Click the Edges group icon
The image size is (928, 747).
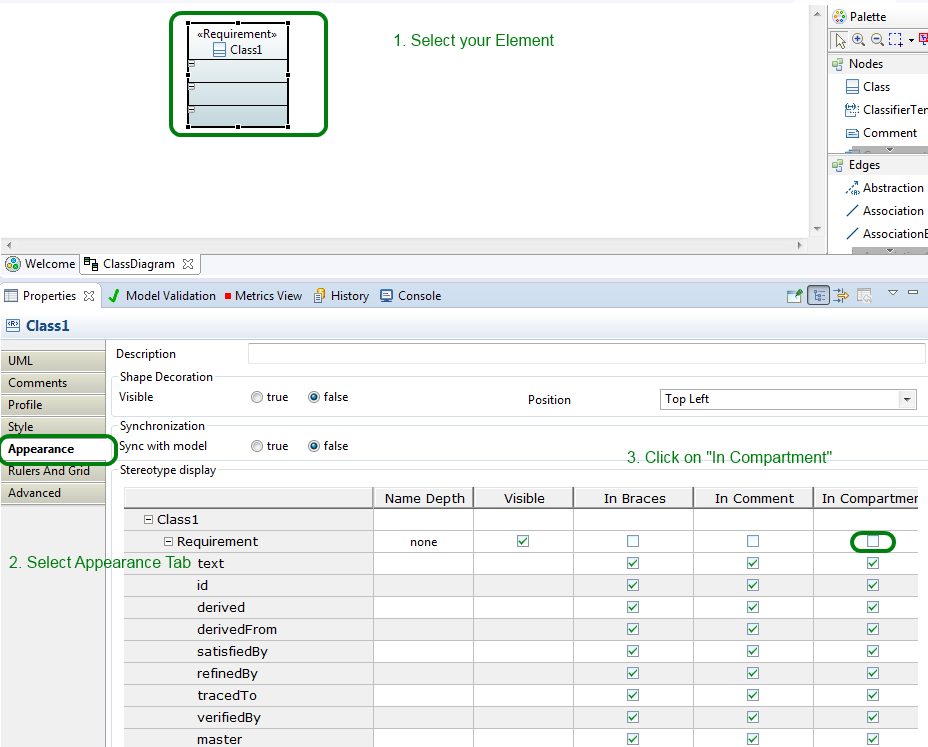[837, 165]
